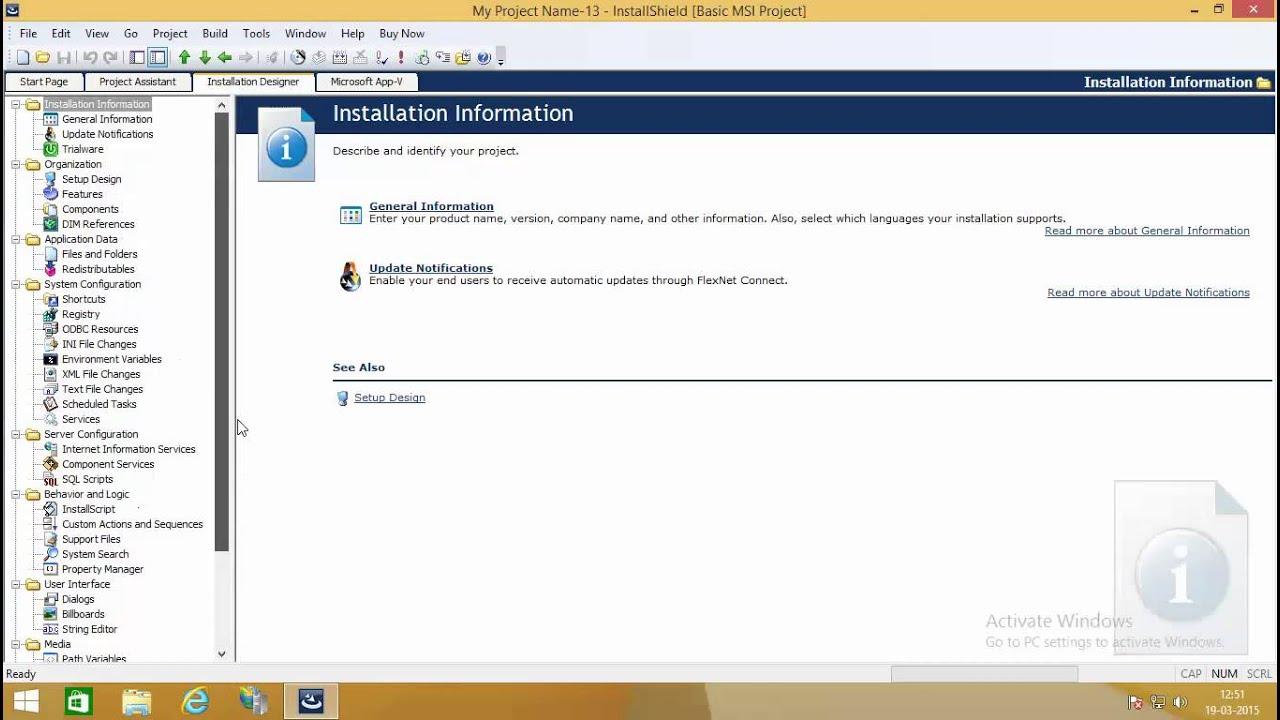The image size is (1280, 720).
Task: Click the blue Help question mark icon
Action: 484,58
